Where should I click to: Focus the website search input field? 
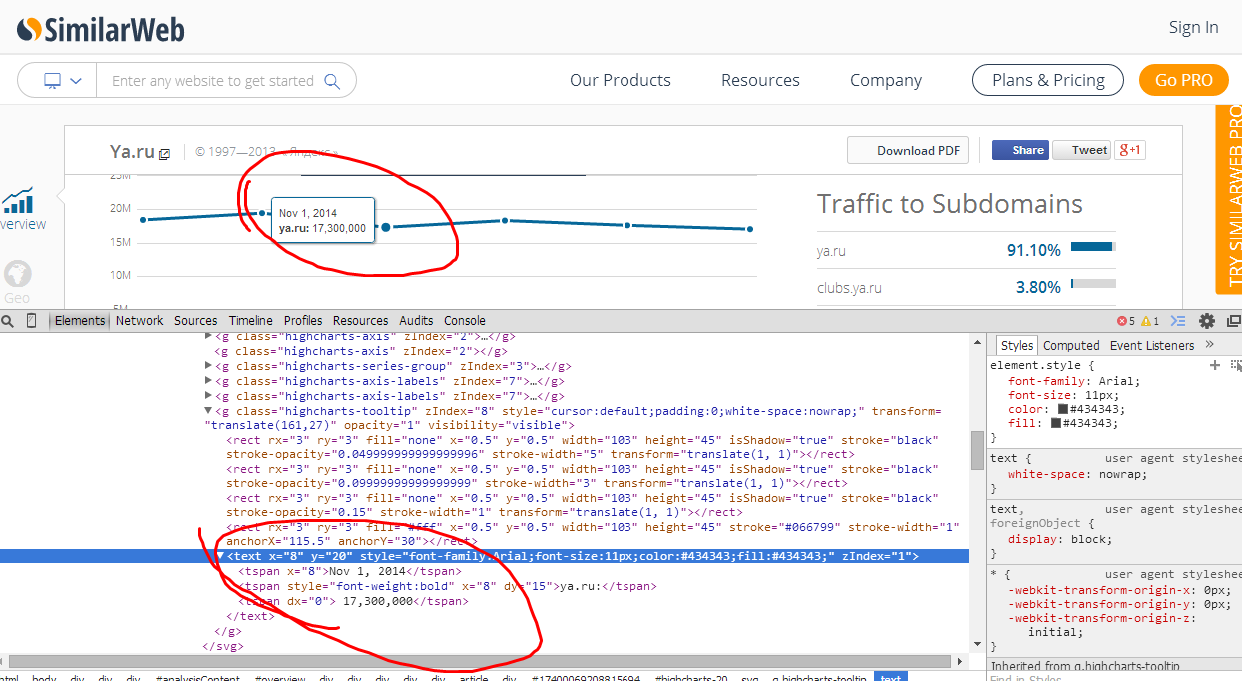click(x=212, y=81)
